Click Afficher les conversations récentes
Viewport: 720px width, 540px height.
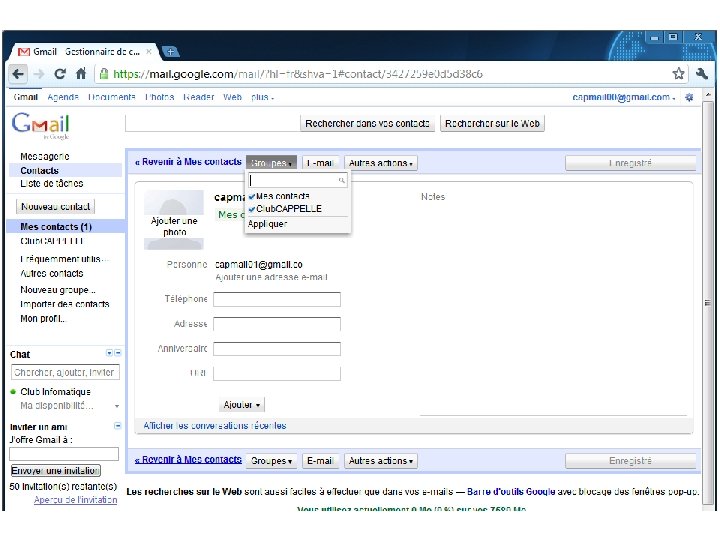[214, 426]
